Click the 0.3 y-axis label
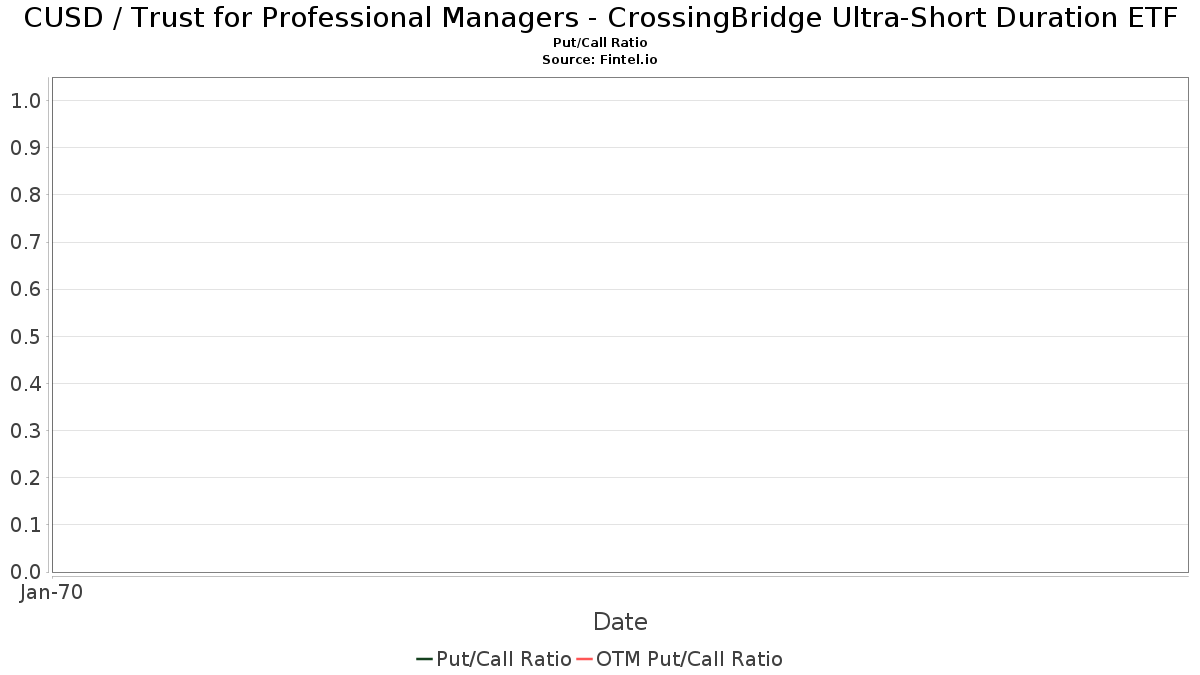Image resolution: width=1200 pixels, height=675 pixels. coord(25,431)
